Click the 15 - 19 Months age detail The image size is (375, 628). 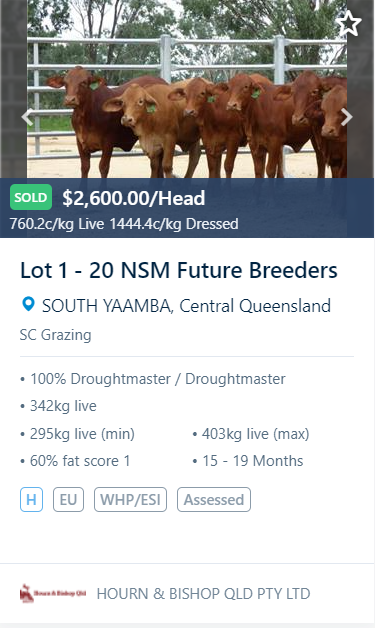(248, 461)
